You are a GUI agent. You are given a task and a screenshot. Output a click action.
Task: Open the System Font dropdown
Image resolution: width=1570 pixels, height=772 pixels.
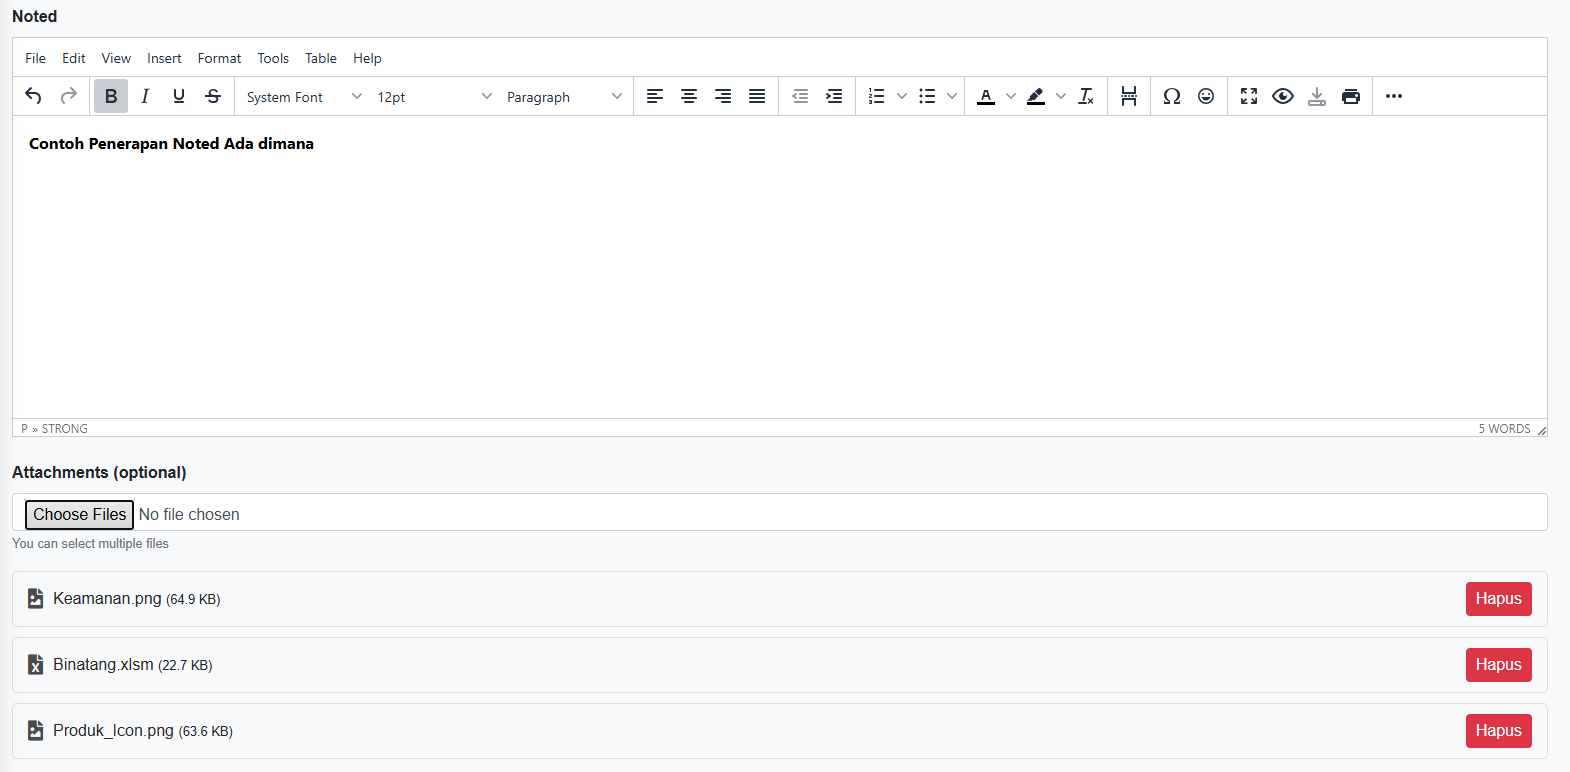point(304,96)
